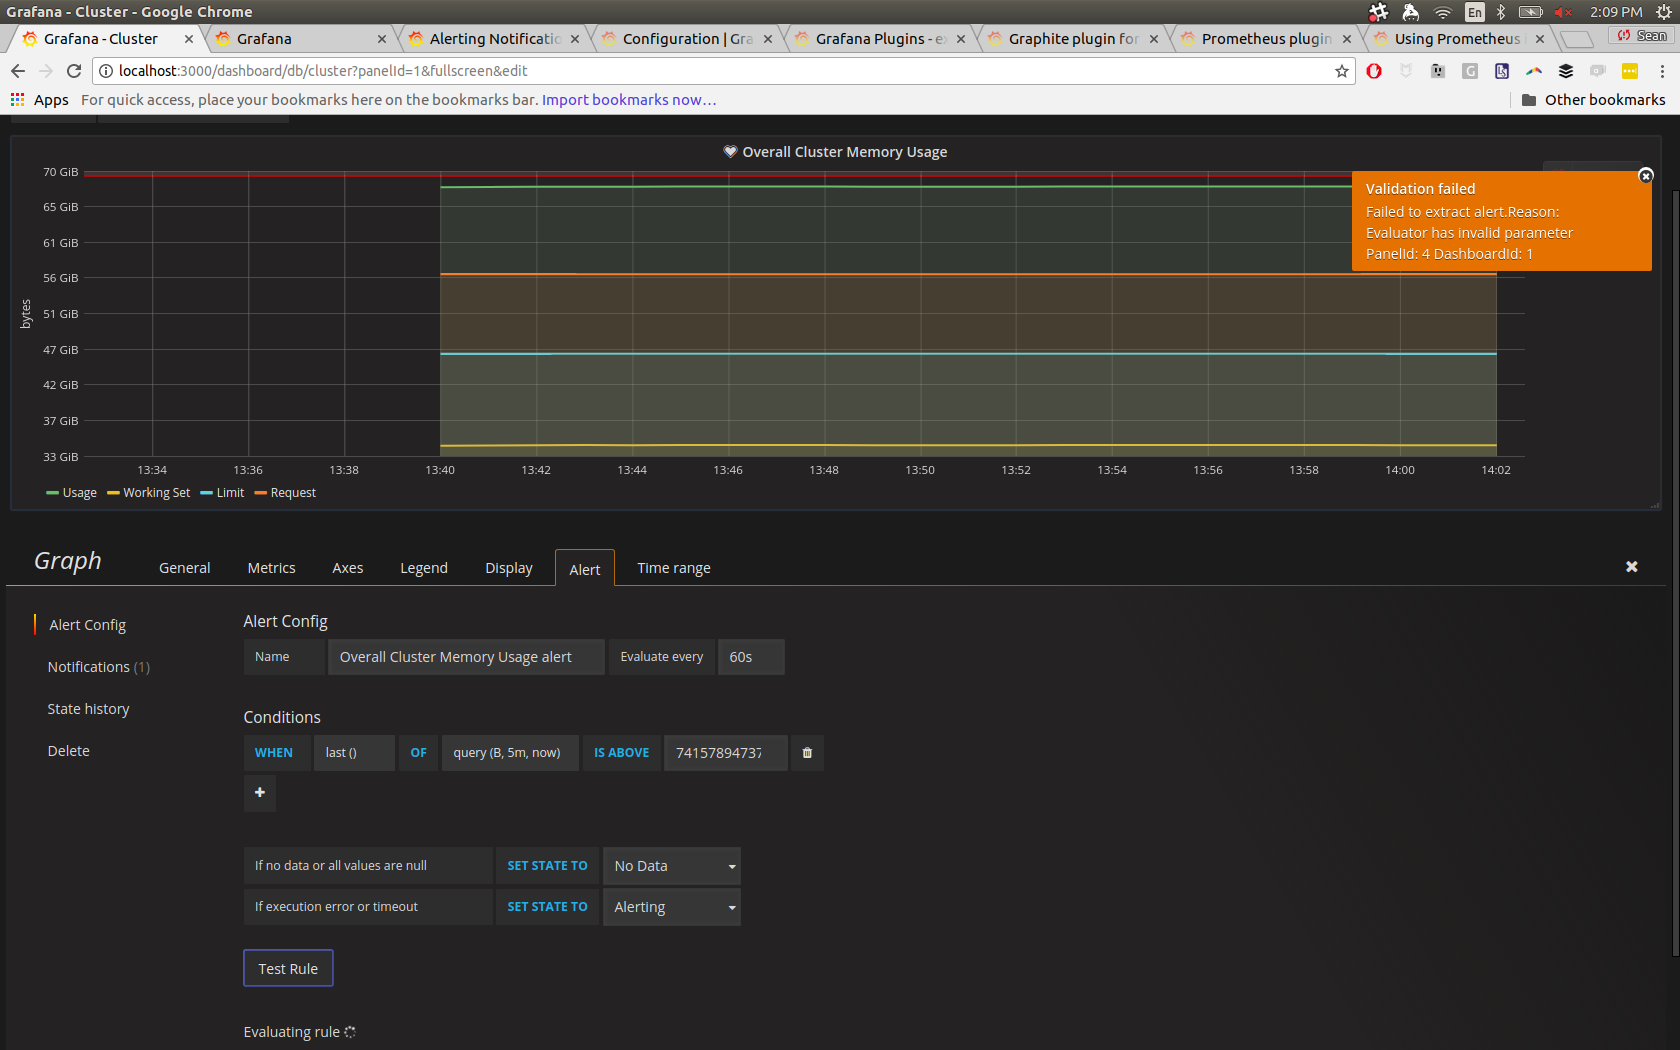This screenshot has height=1050, width=1680.
Task: Toggle Limit series in legend
Action: coord(222,493)
